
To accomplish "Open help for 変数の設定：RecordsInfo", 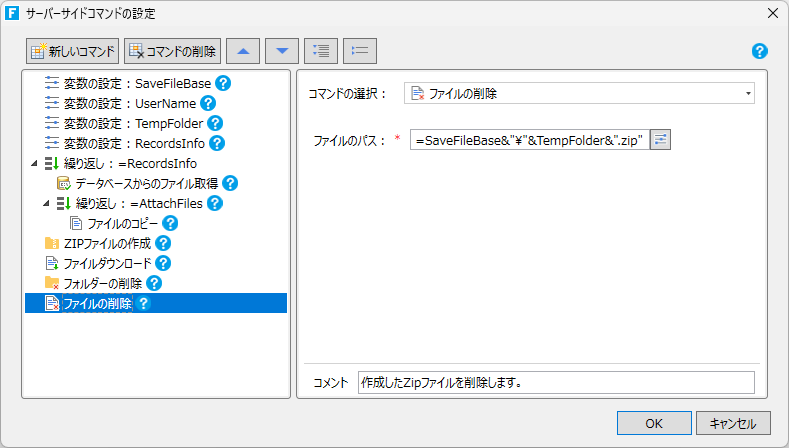I will [217, 143].
